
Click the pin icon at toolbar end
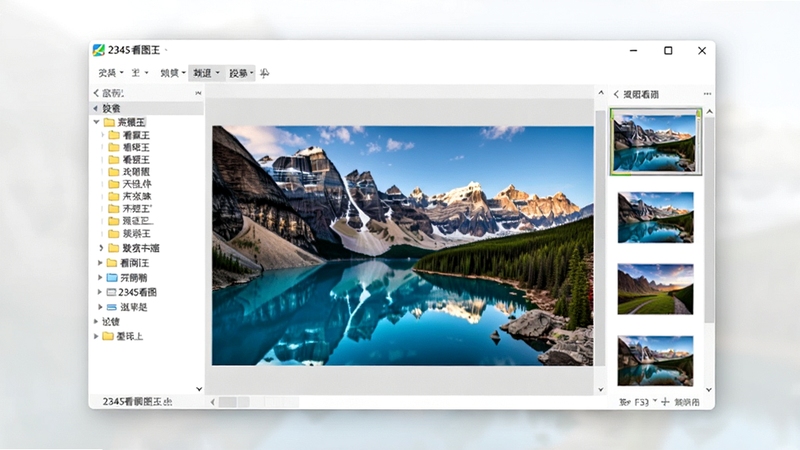[x=264, y=73]
